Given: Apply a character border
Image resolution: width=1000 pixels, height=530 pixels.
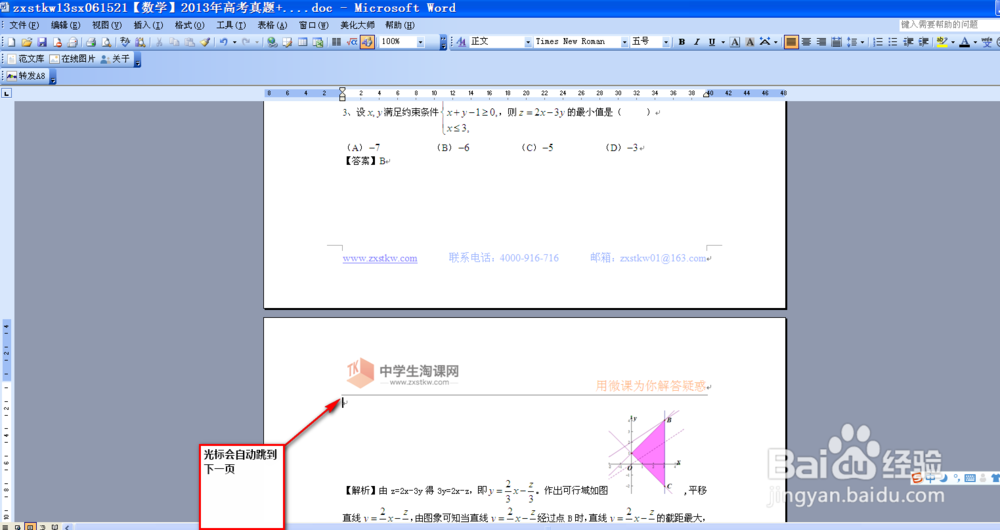Looking at the screenshot, I should coord(735,42).
